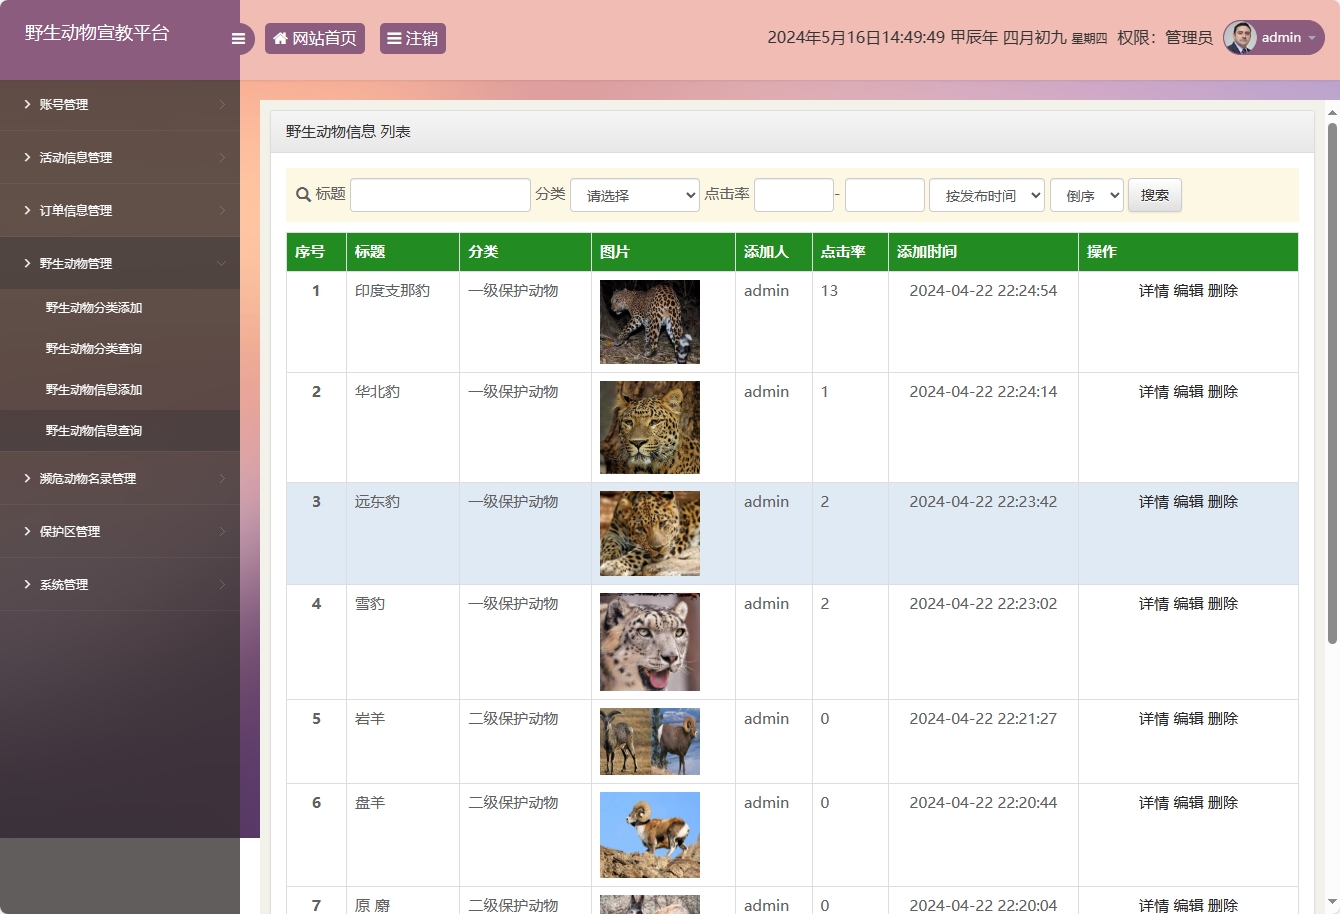Click the admin user avatar
This screenshot has height=914, width=1340.
coord(1240,38)
